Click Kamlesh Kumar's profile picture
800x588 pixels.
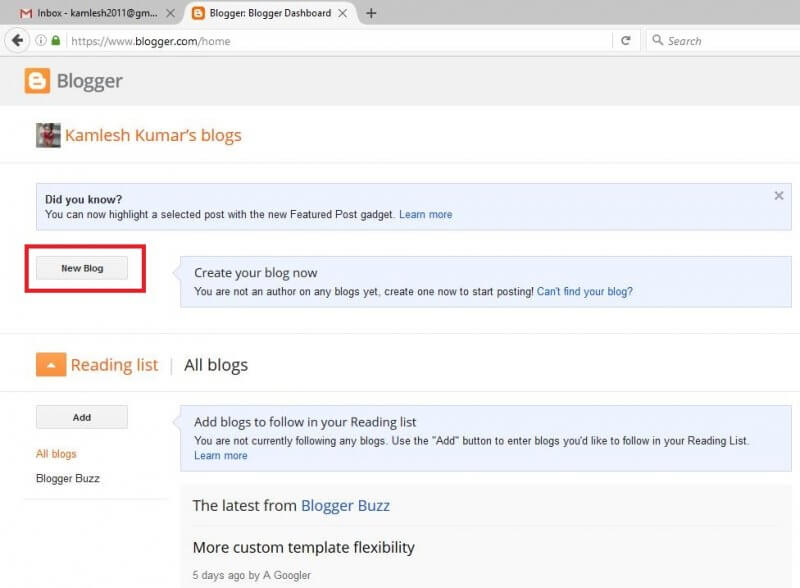[x=48, y=135]
